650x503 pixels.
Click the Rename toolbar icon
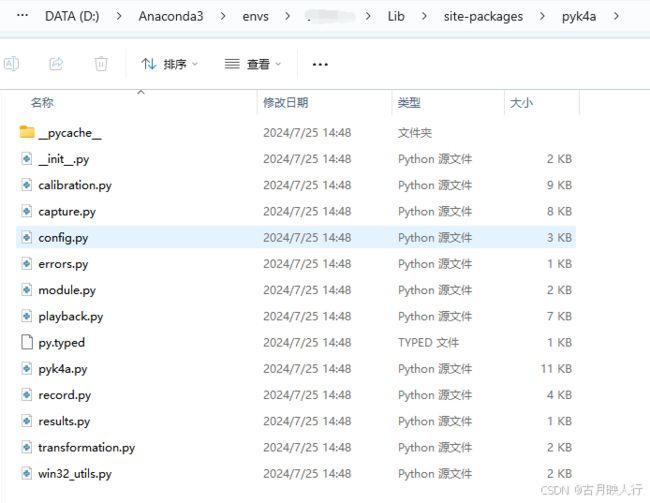(11, 64)
